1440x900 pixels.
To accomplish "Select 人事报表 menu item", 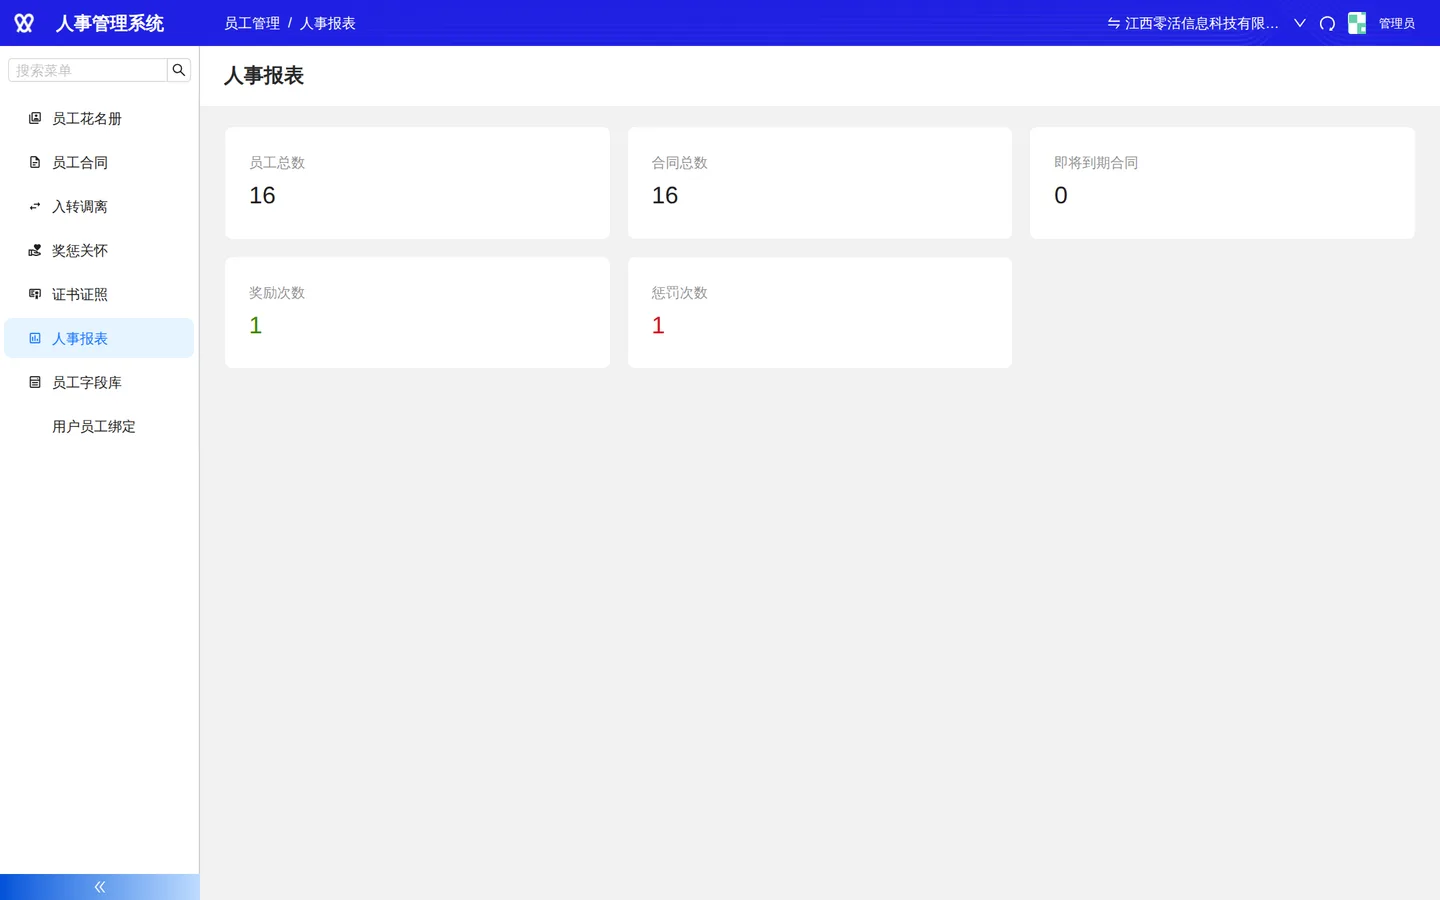I will (x=99, y=338).
